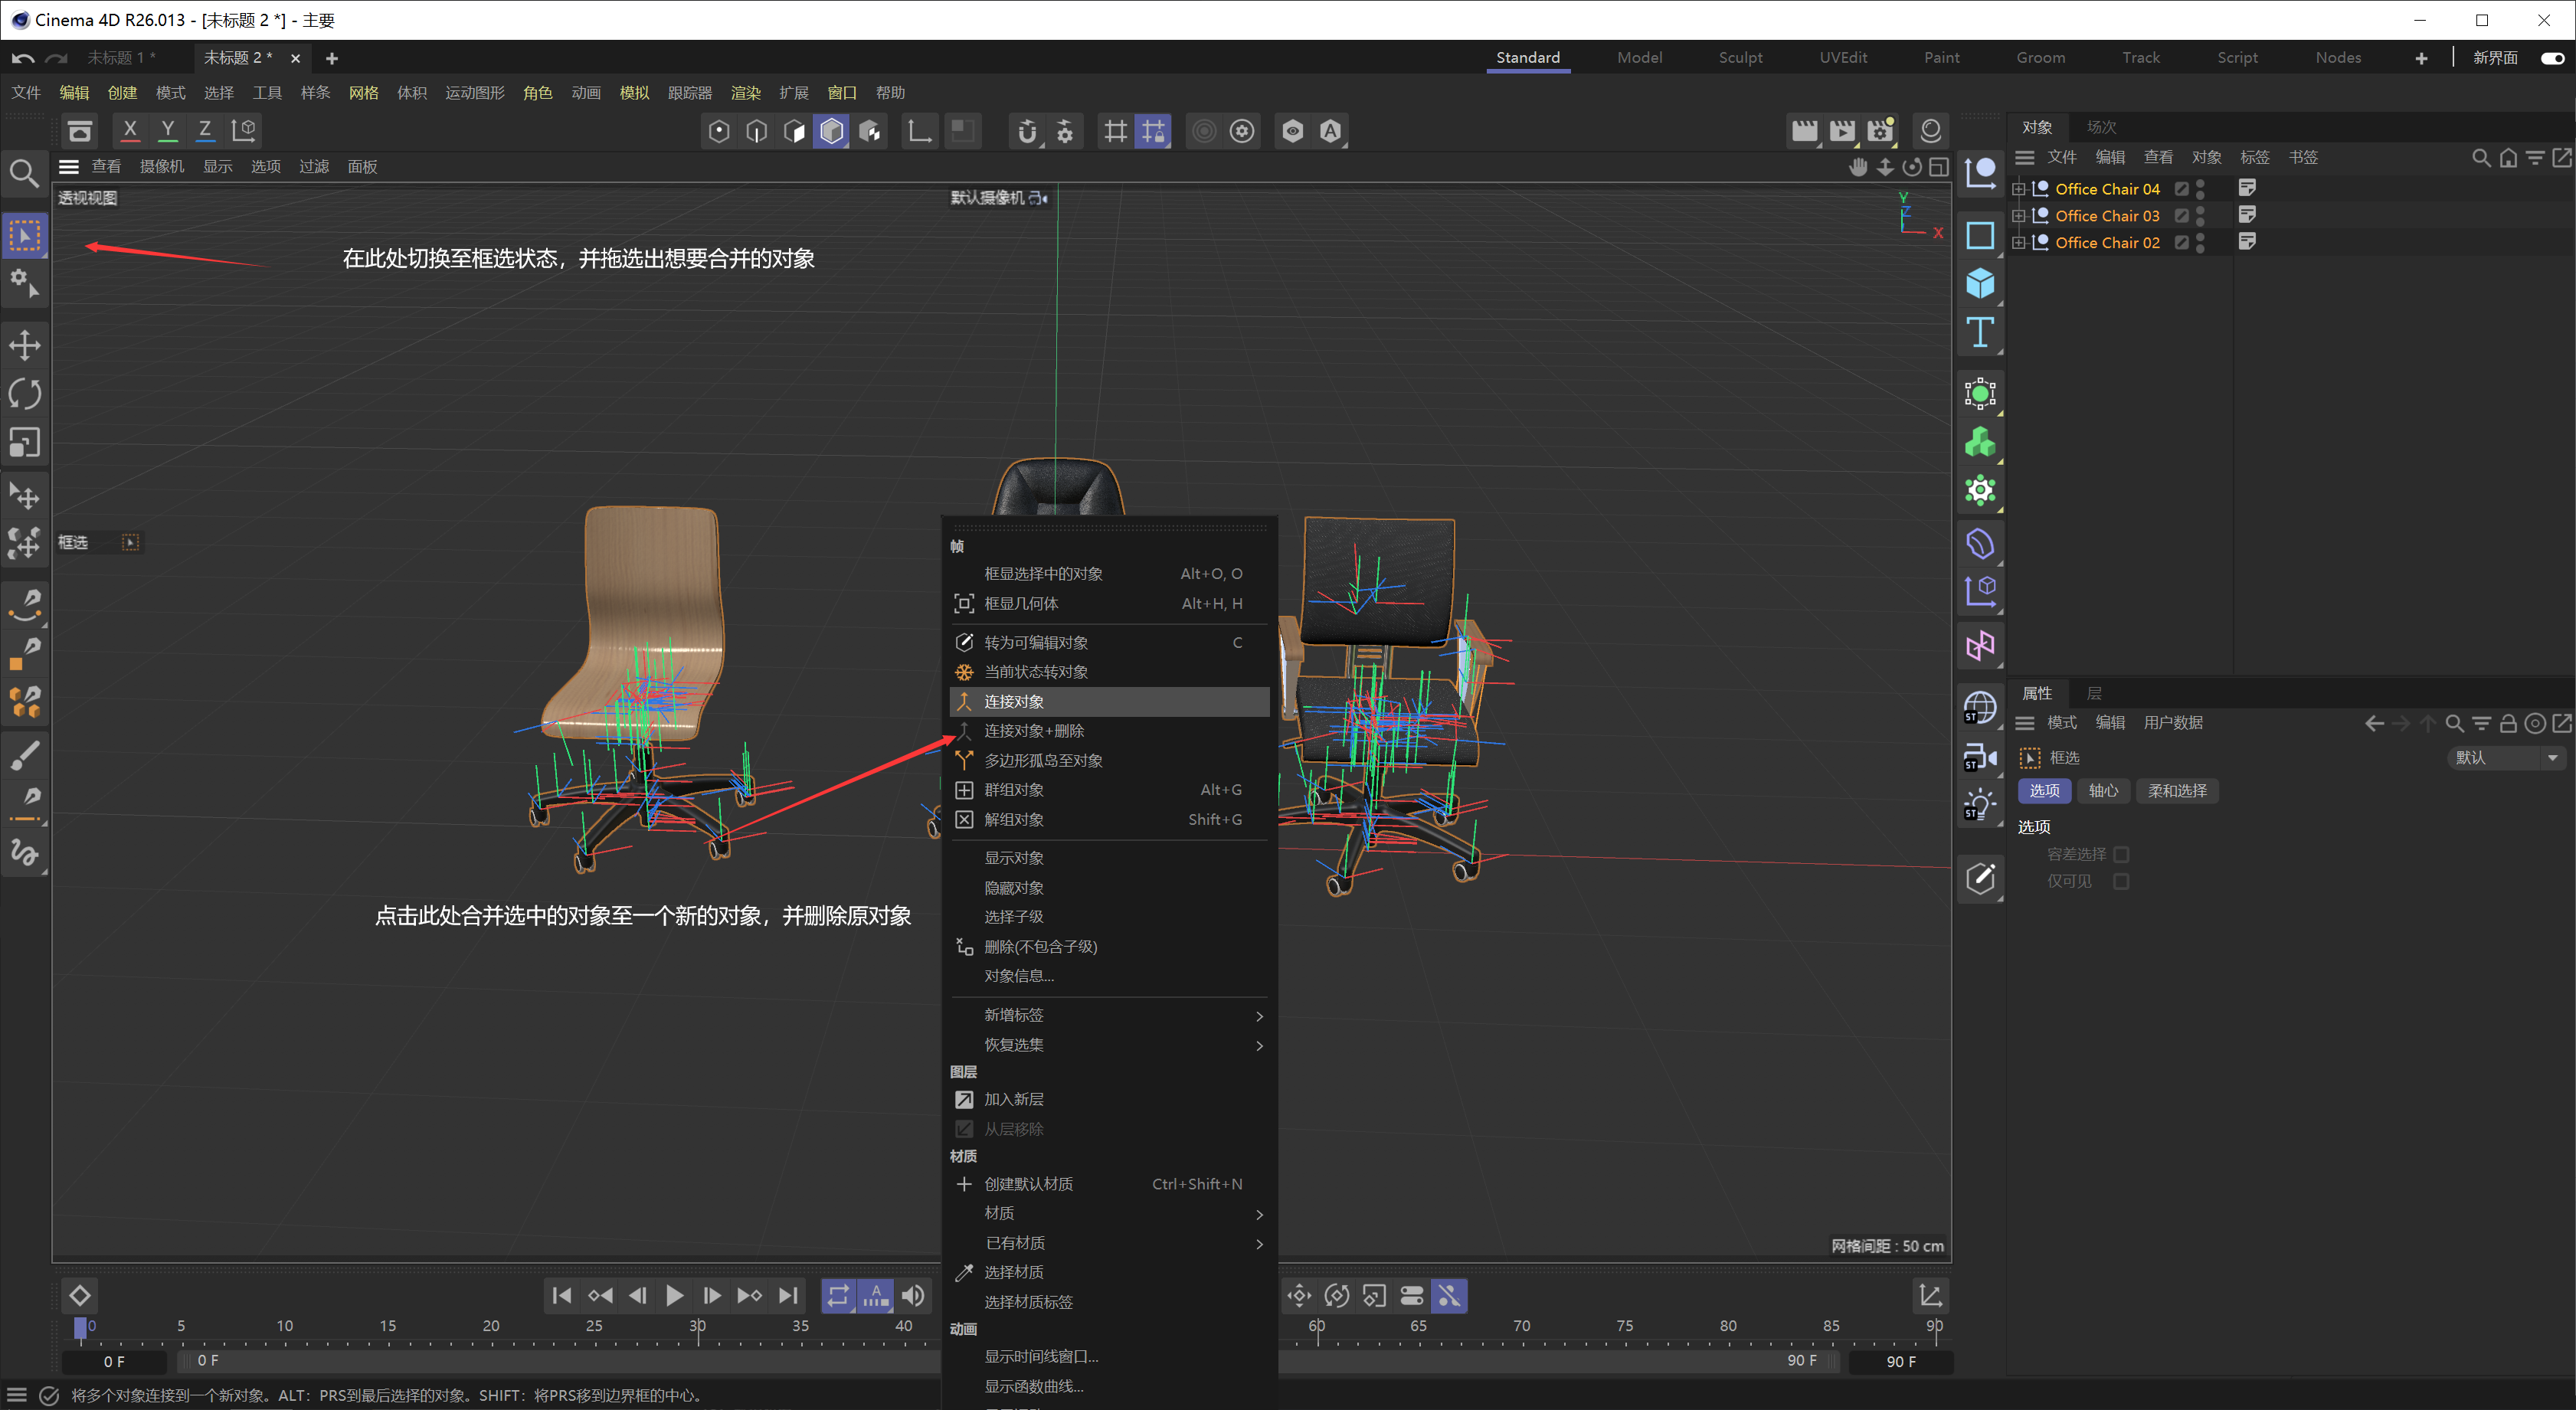2576x1410 pixels.
Task: Click the current frame field showing 0 F
Action: [114, 1361]
